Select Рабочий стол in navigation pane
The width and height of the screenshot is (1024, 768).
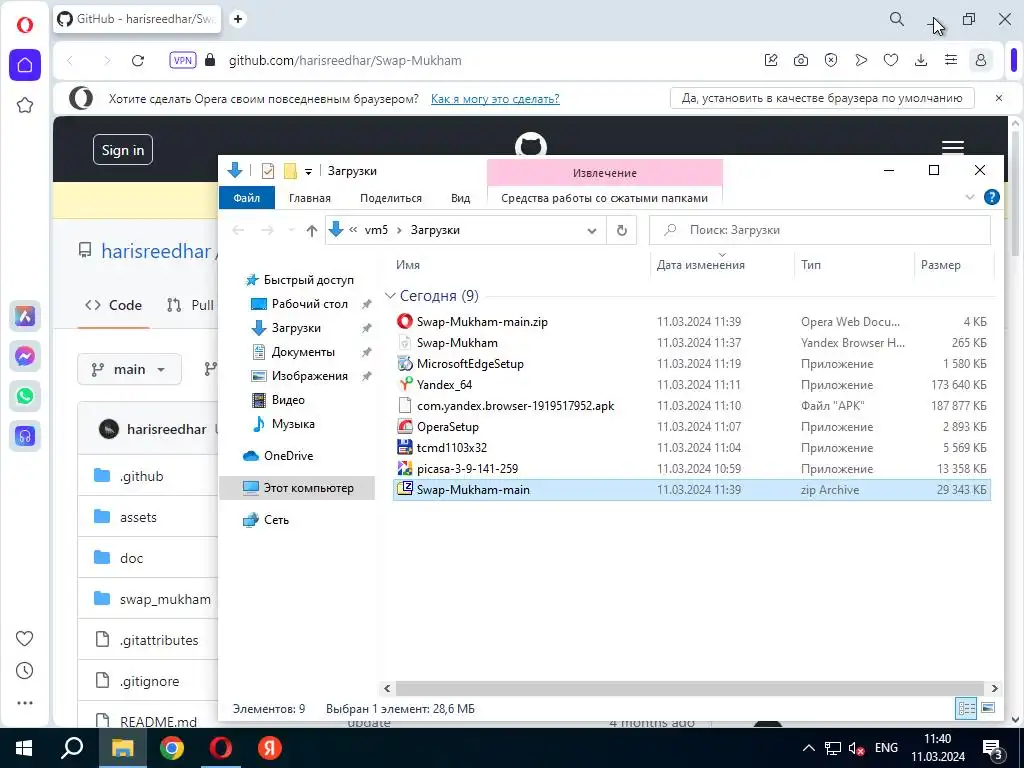pos(310,304)
